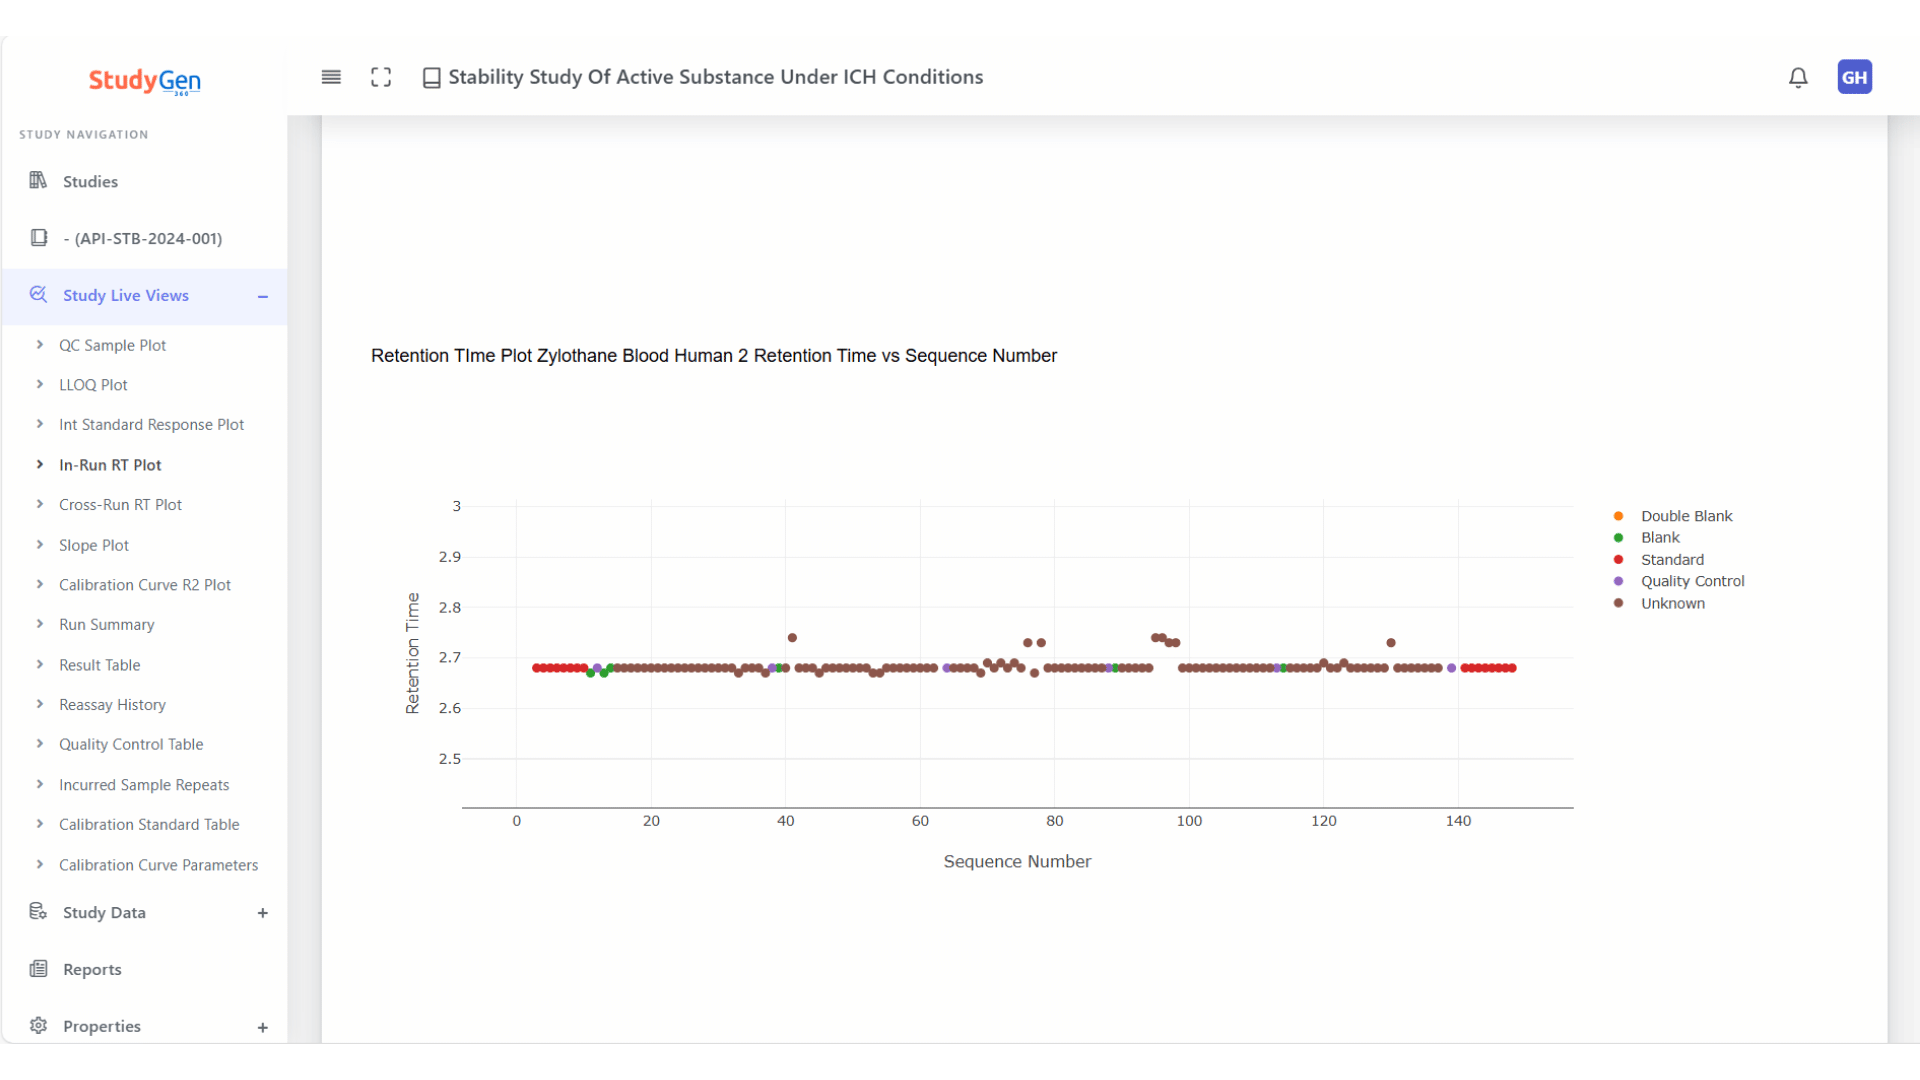Collapse the Study Live Views section
This screenshot has width=1920, height=1080.
pos(263,296)
